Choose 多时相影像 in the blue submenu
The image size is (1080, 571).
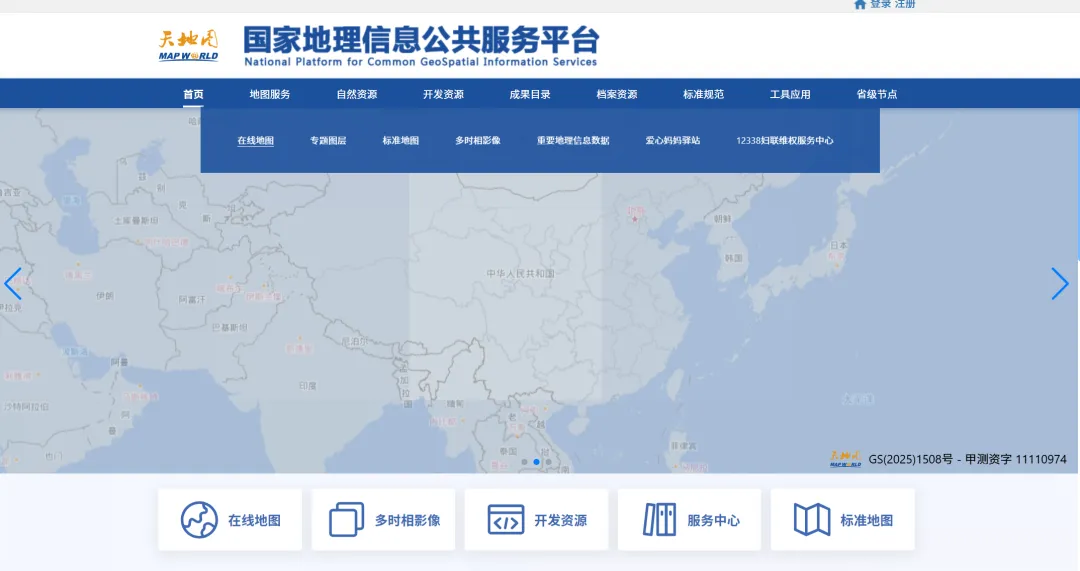(478, 141)
